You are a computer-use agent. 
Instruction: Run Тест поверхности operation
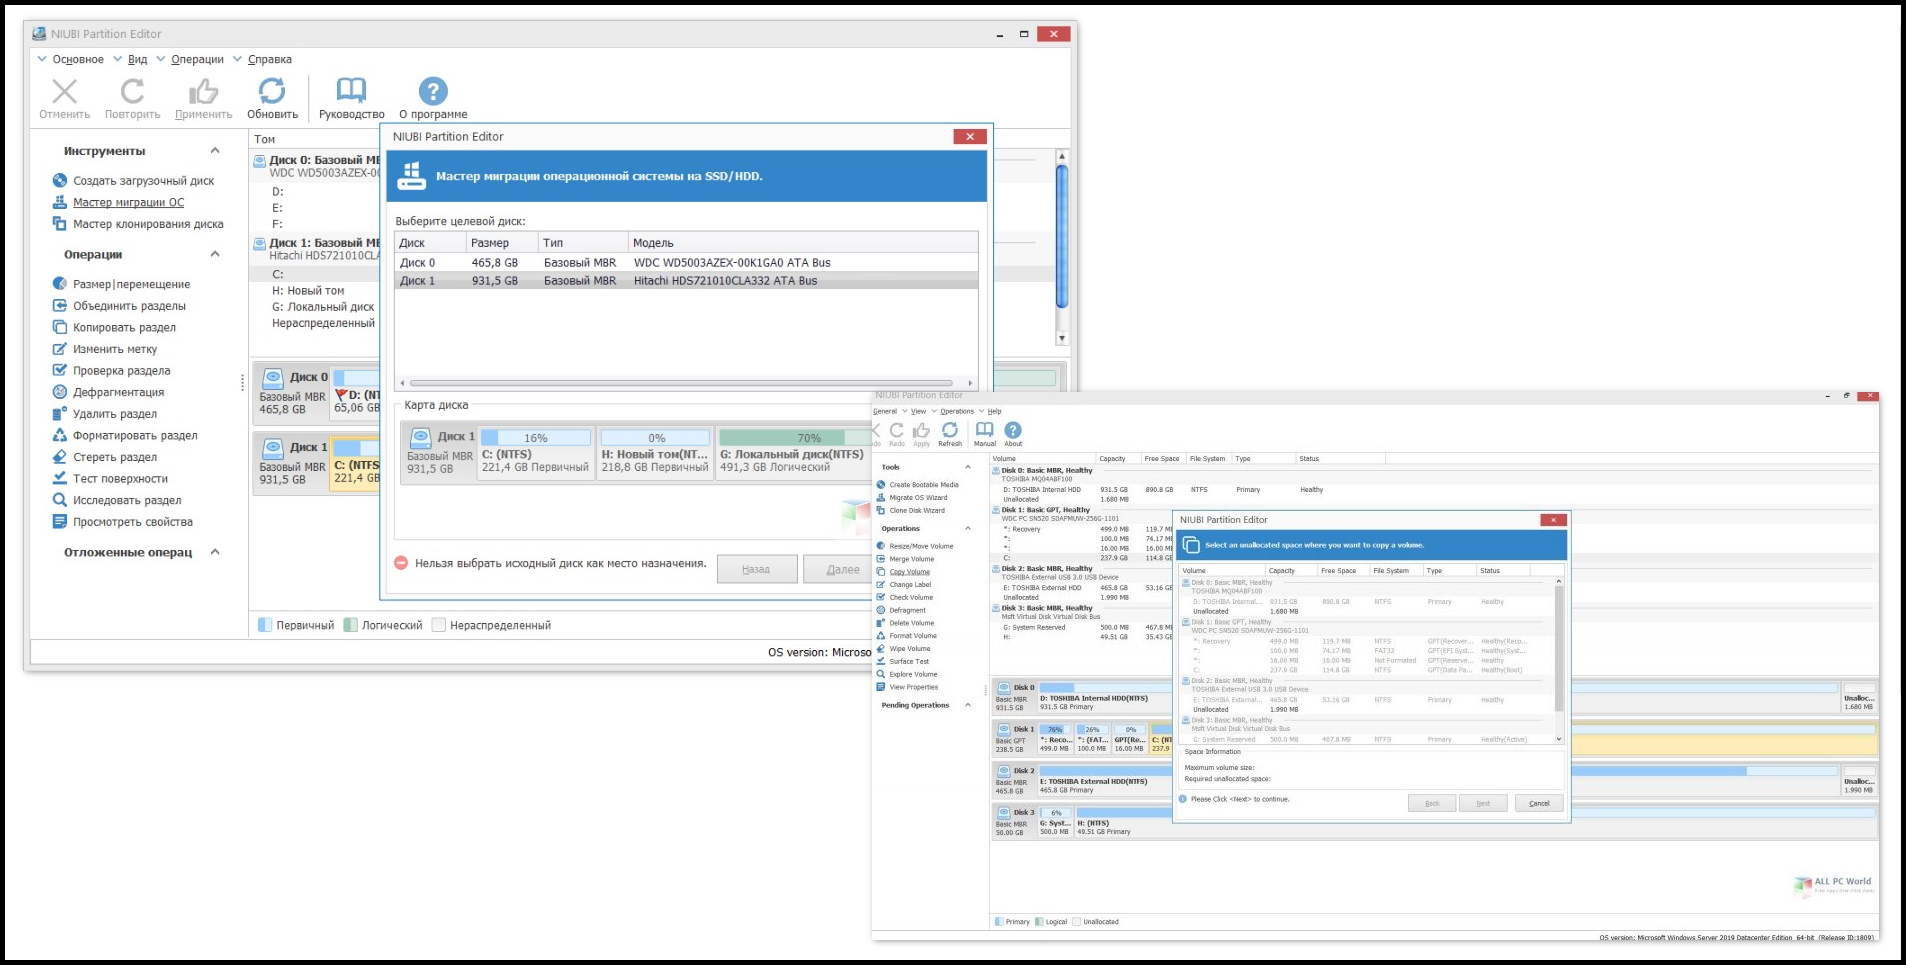(120, 479)
